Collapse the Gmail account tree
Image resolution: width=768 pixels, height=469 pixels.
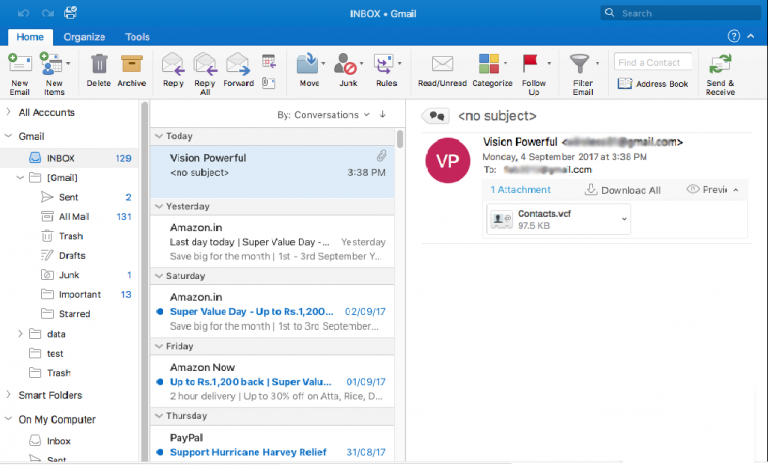8,136
